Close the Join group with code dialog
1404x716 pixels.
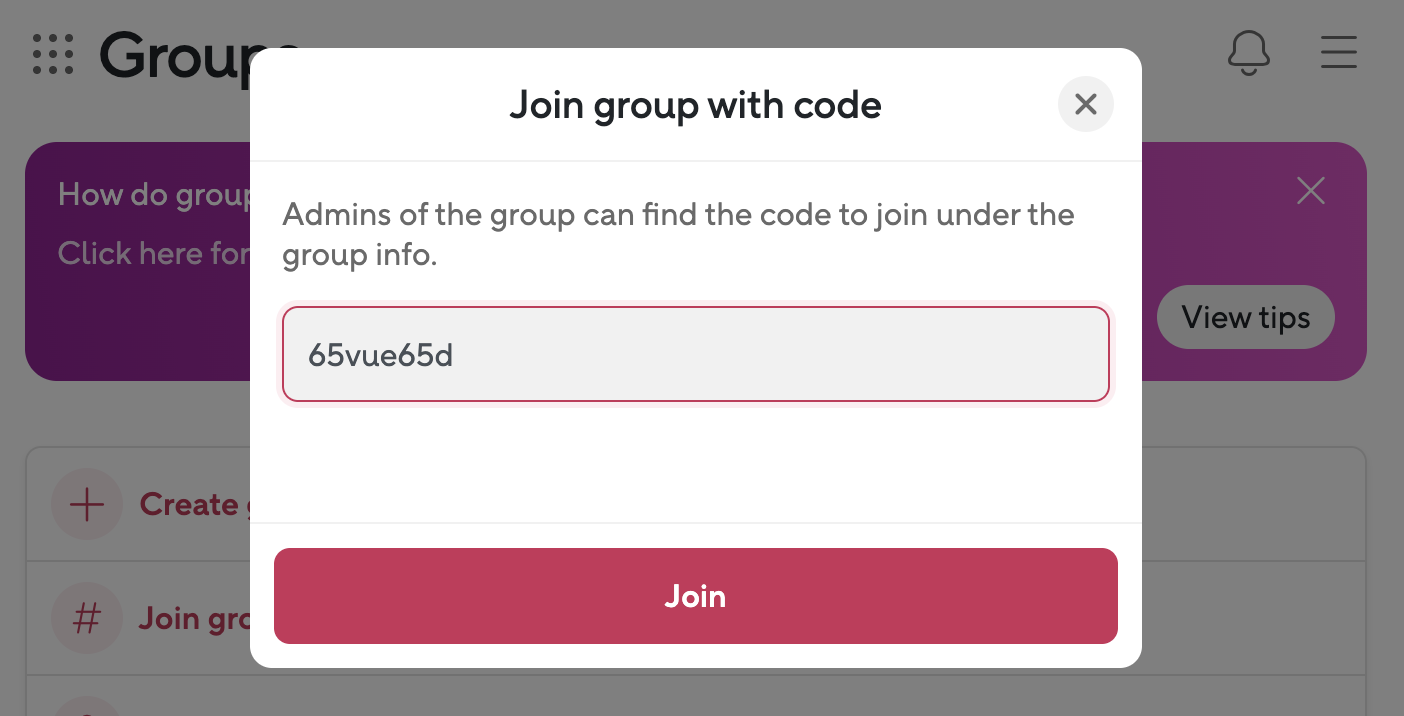[x=1085, y=104]
